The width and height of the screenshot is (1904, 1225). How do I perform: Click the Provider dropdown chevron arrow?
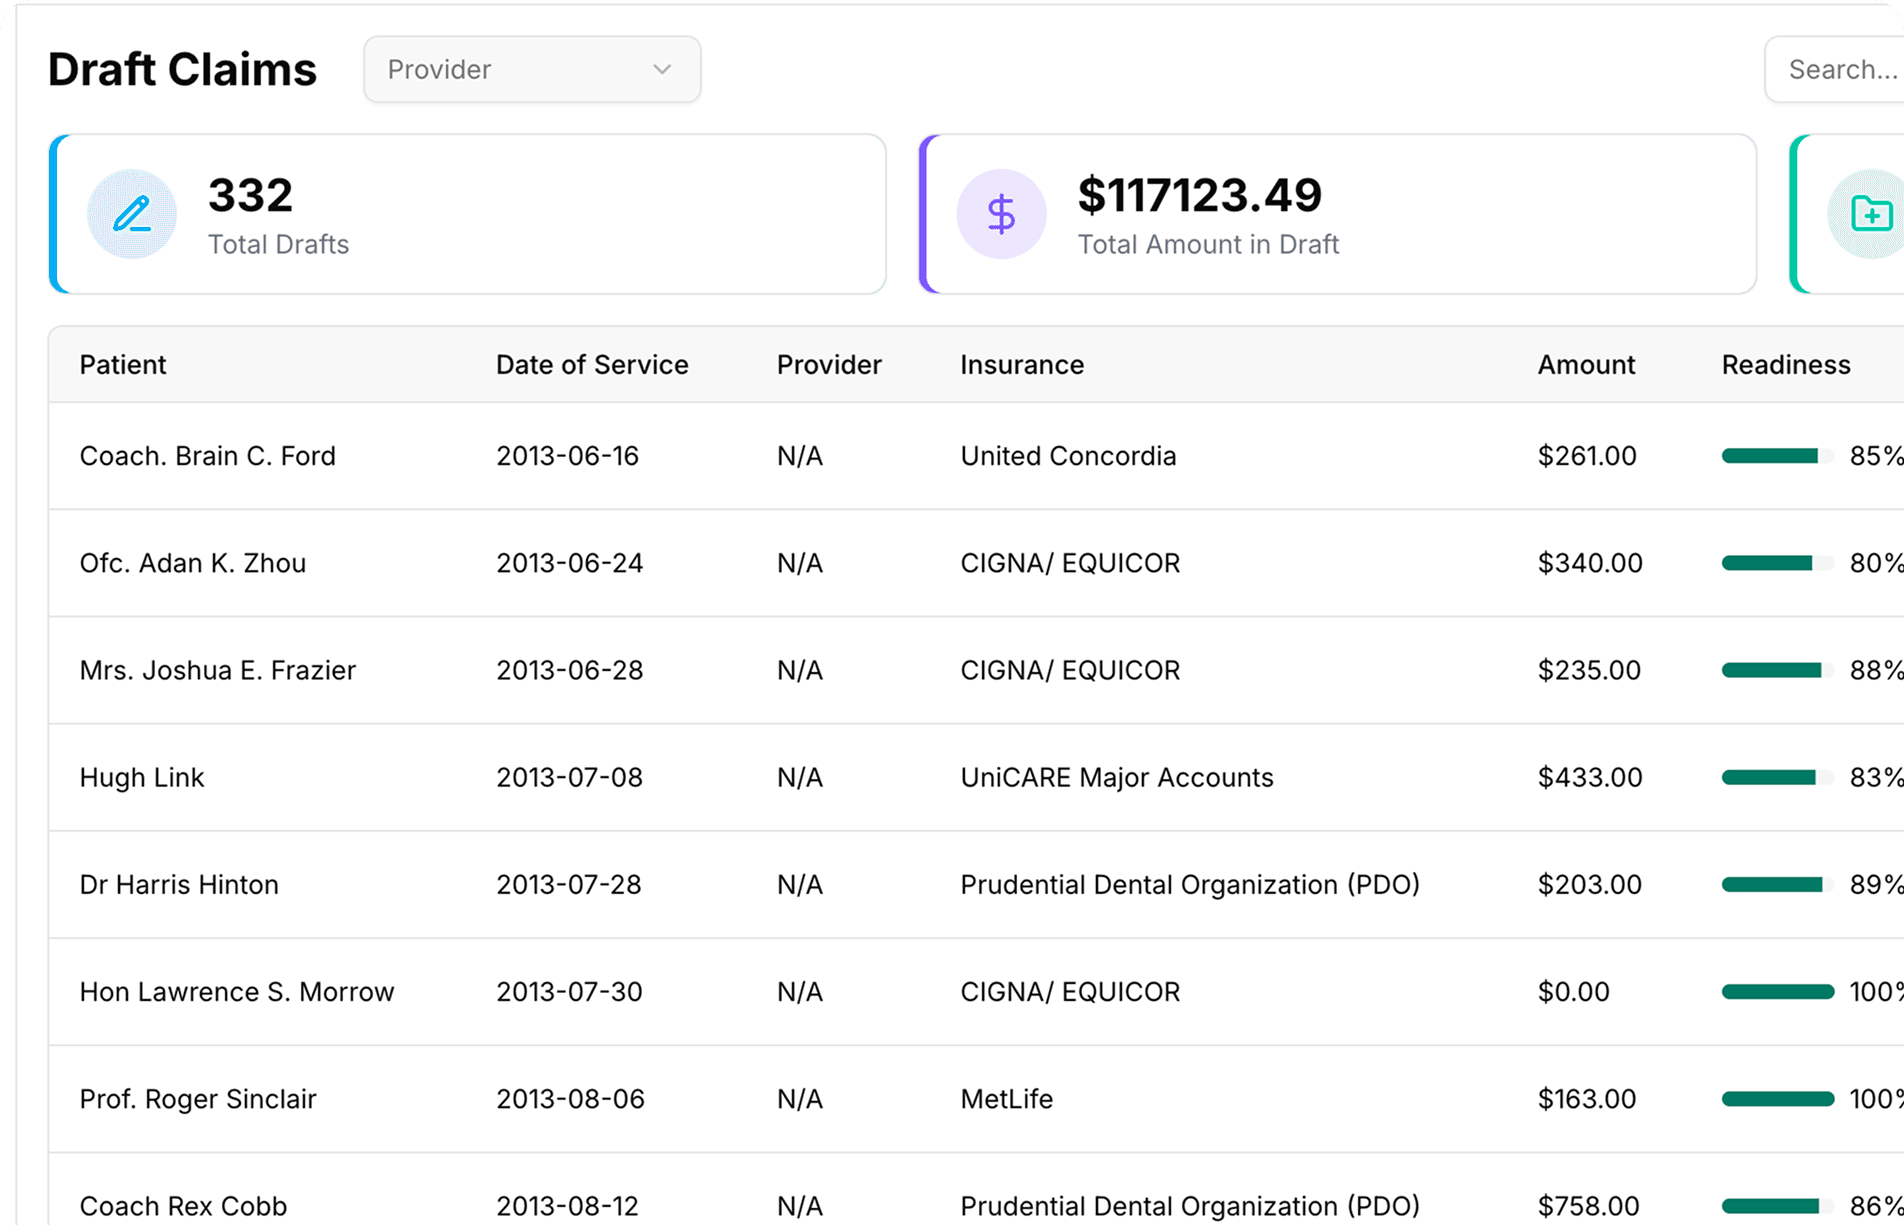(x=662, y=69)
